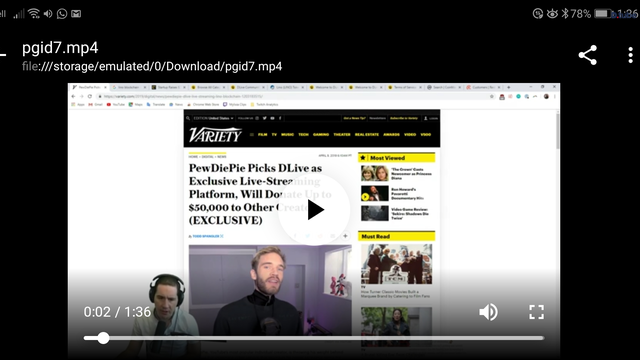Share the video file
The height and width of the screenshot is (360, 640).
(x=587, y=55)
